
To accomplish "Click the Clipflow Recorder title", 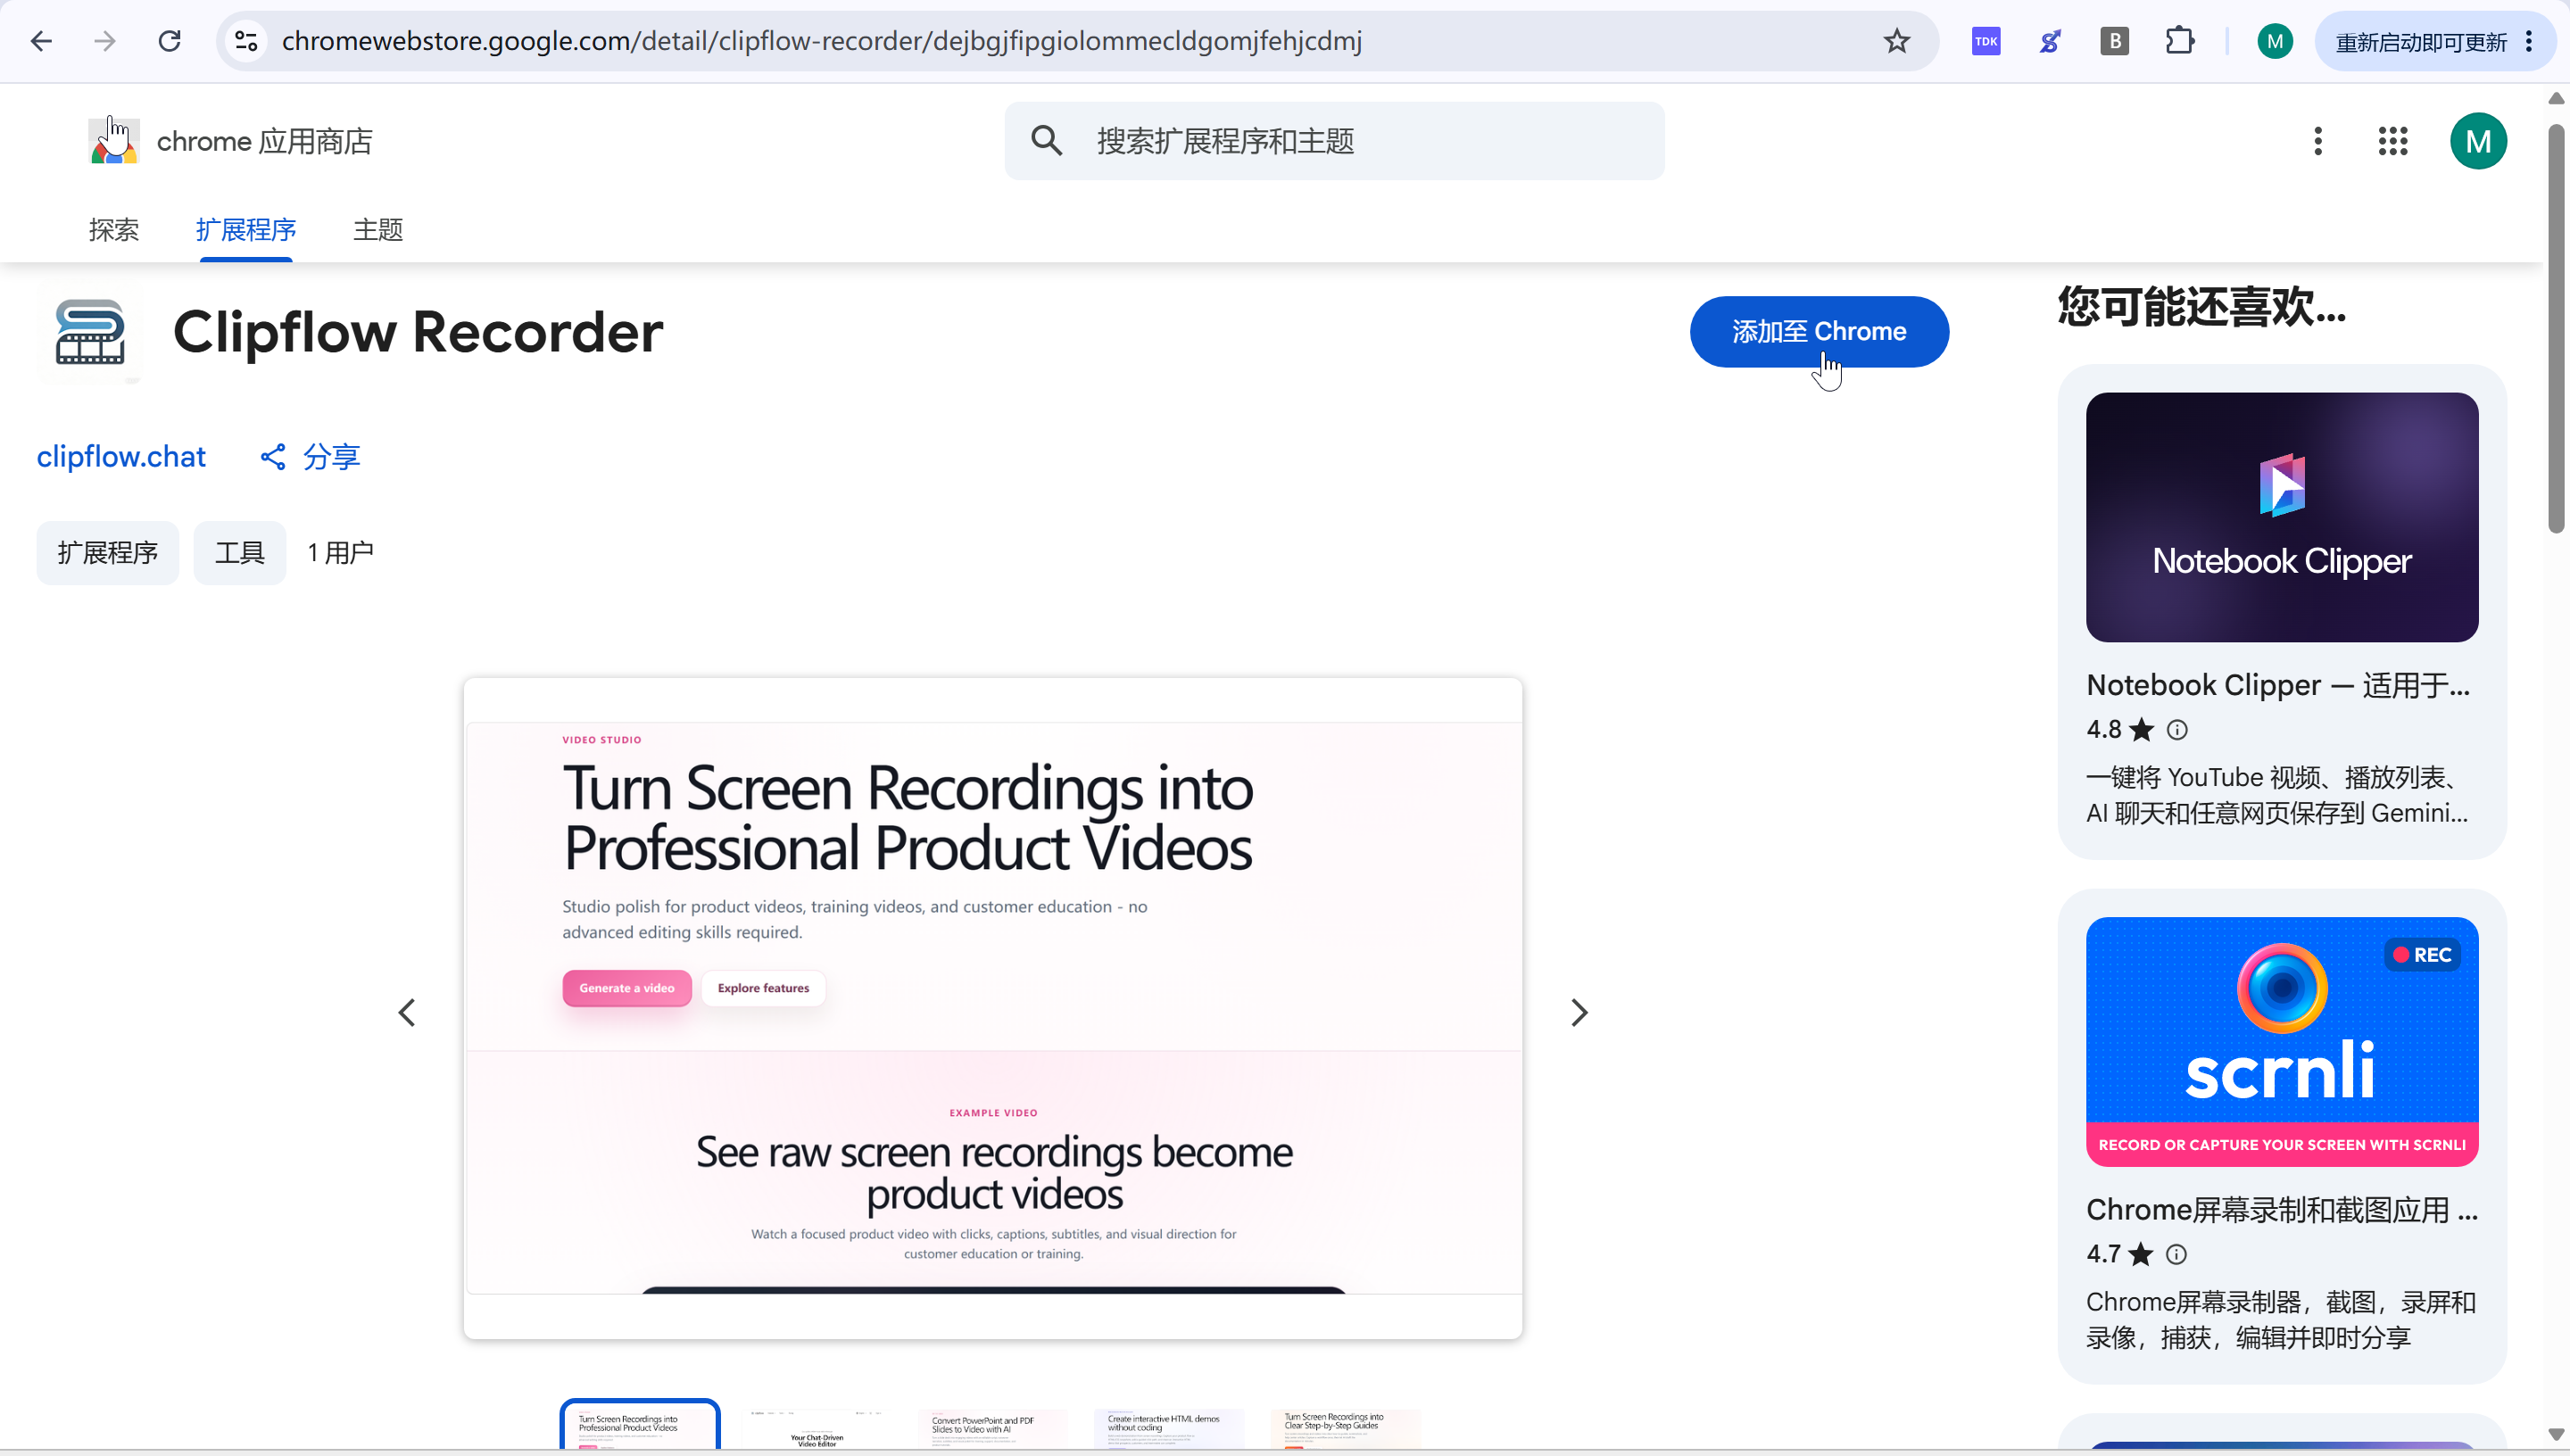I will pos(418,332).
